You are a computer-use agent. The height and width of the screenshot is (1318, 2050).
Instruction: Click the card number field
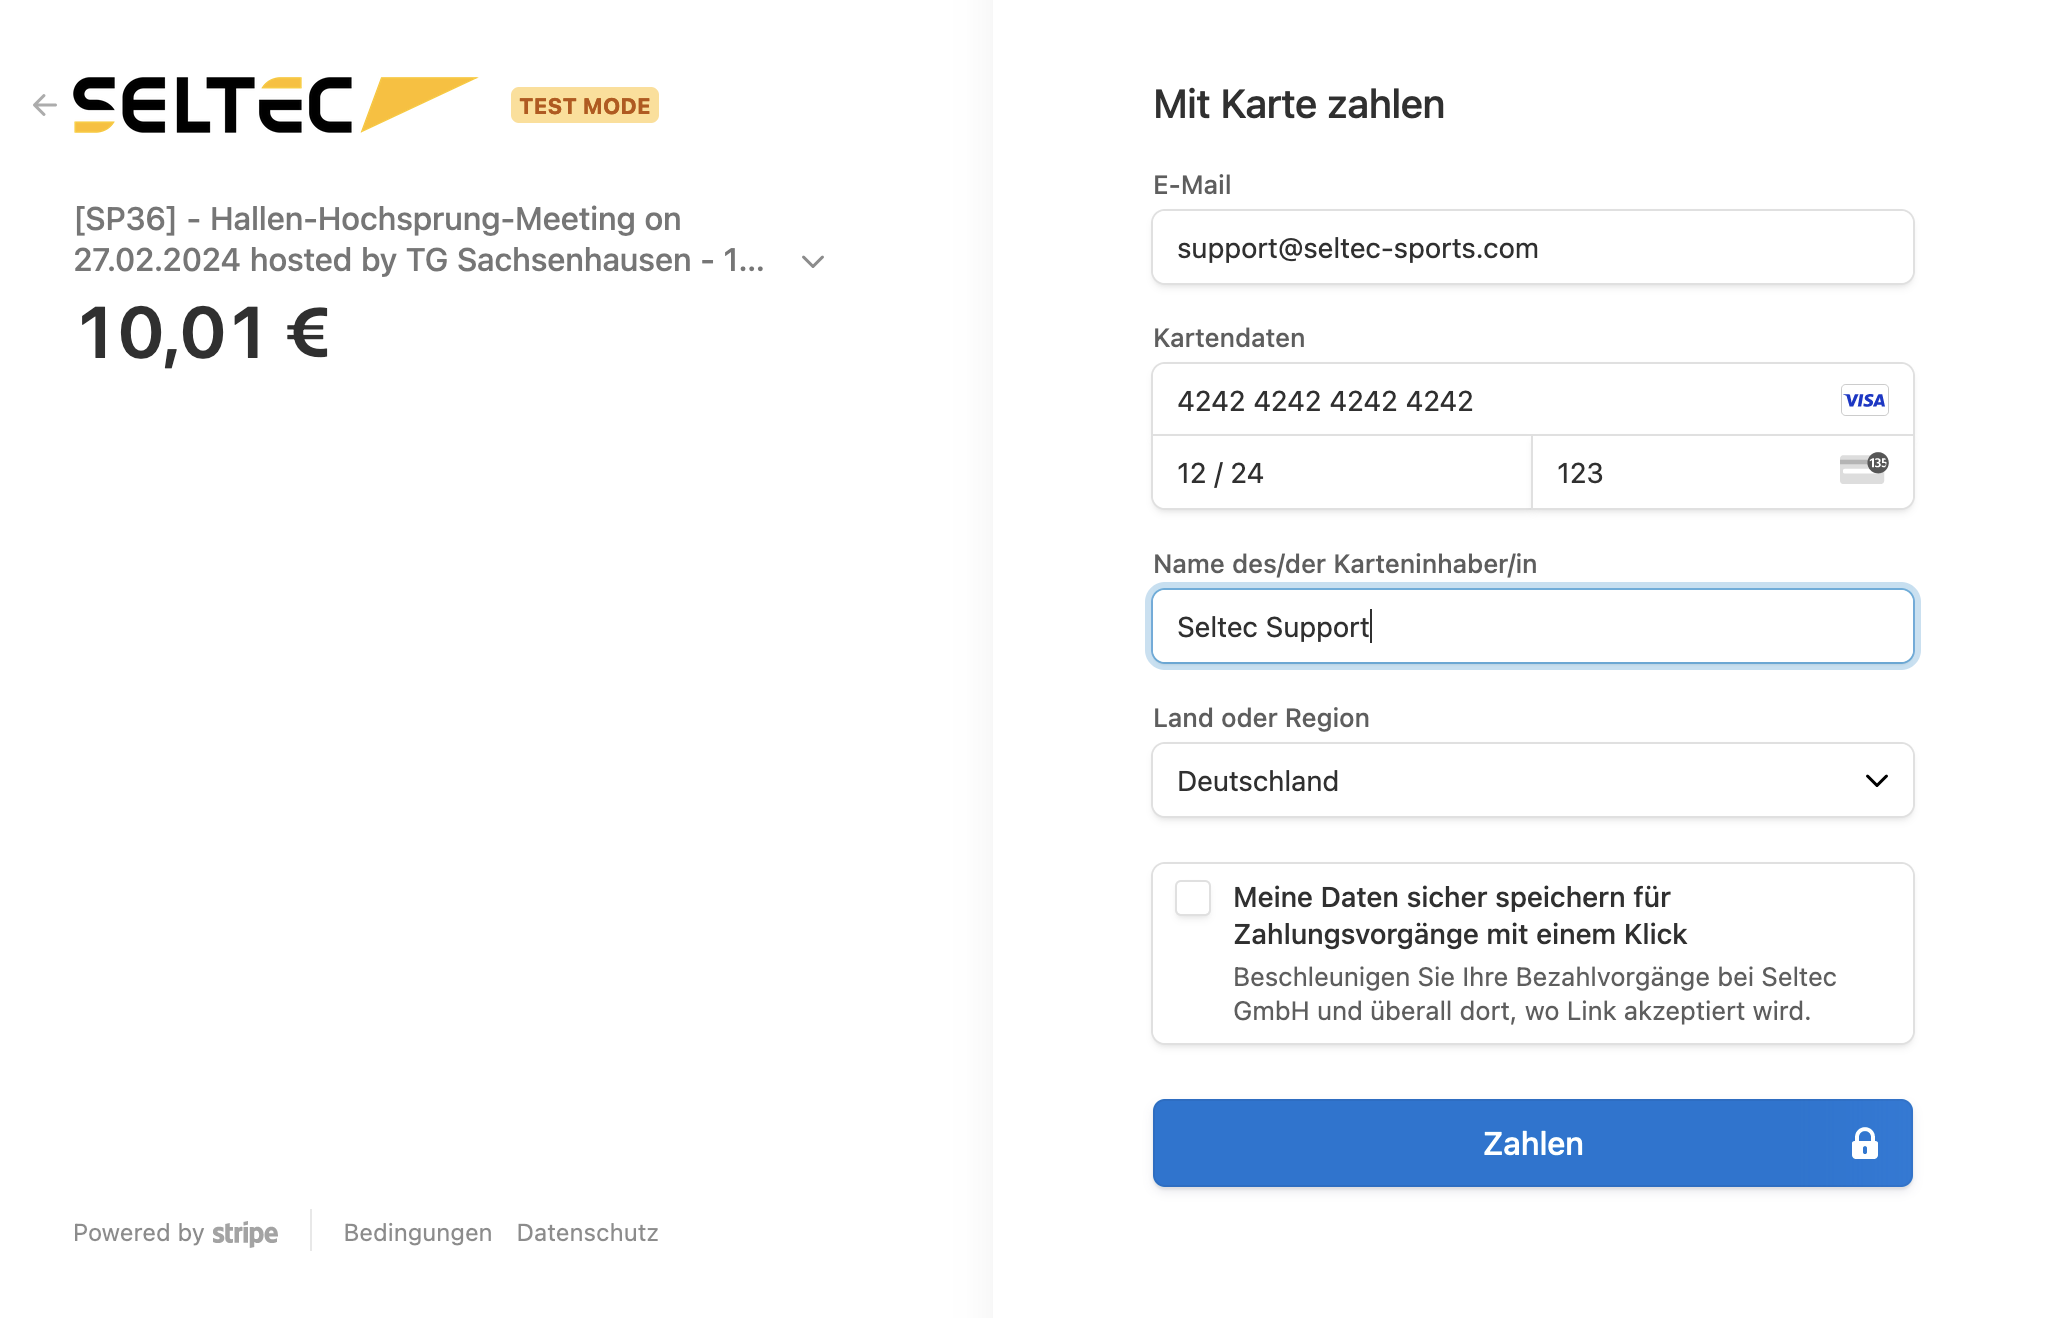coord(1490,401)
